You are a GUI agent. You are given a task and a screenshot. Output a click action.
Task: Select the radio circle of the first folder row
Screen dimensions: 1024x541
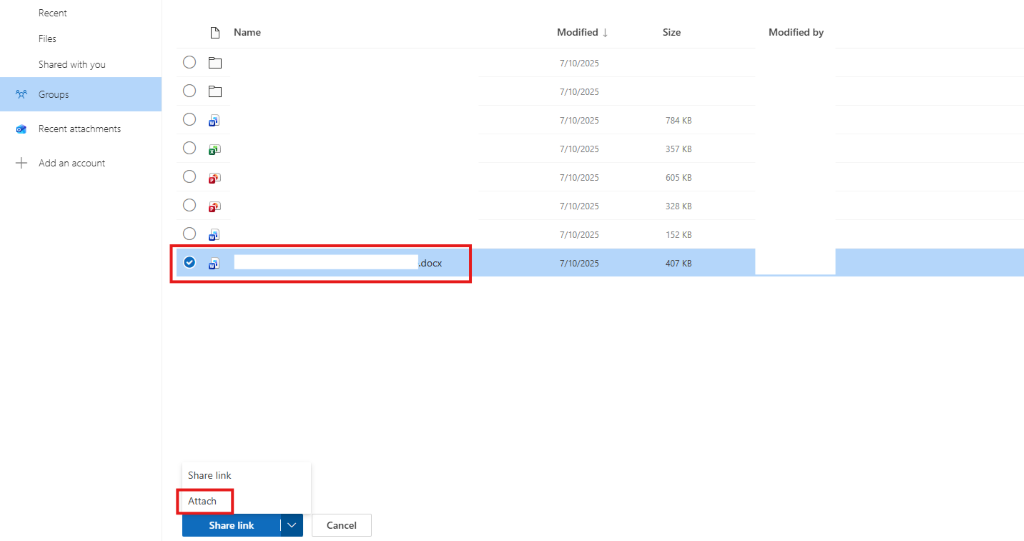(189, 62)
